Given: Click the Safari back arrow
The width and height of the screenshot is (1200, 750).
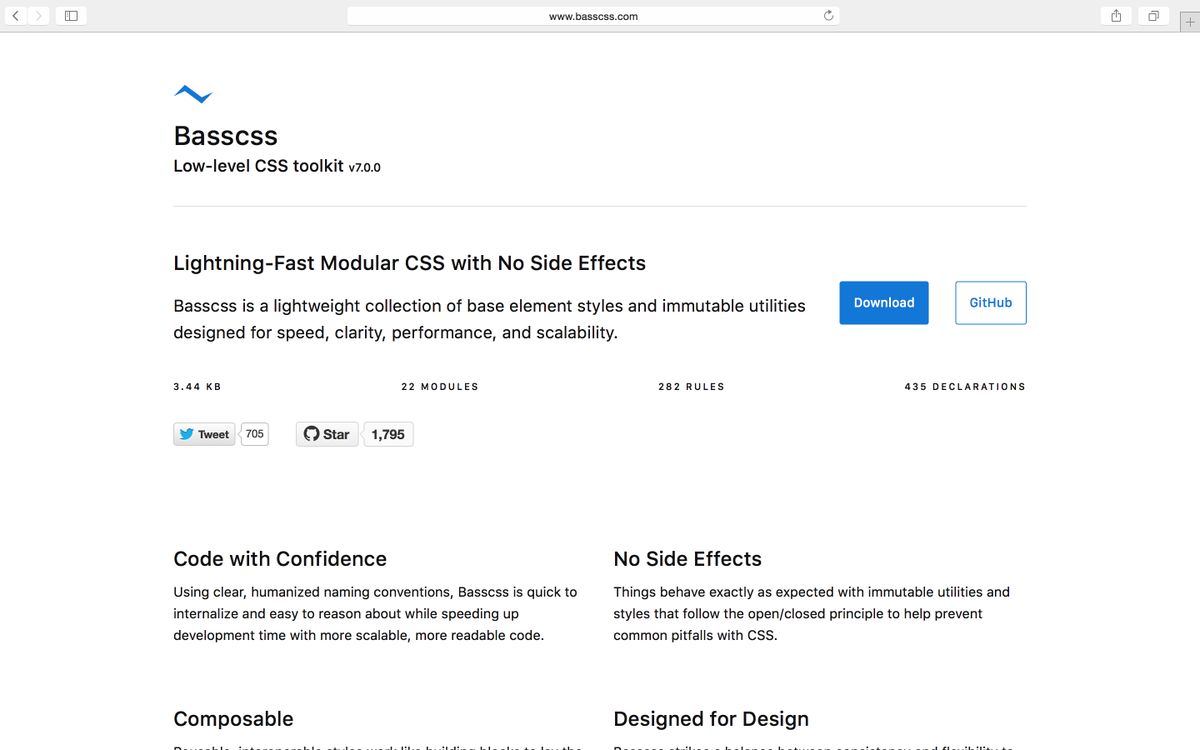Looking at the screenshot, I should pos(16,16).
